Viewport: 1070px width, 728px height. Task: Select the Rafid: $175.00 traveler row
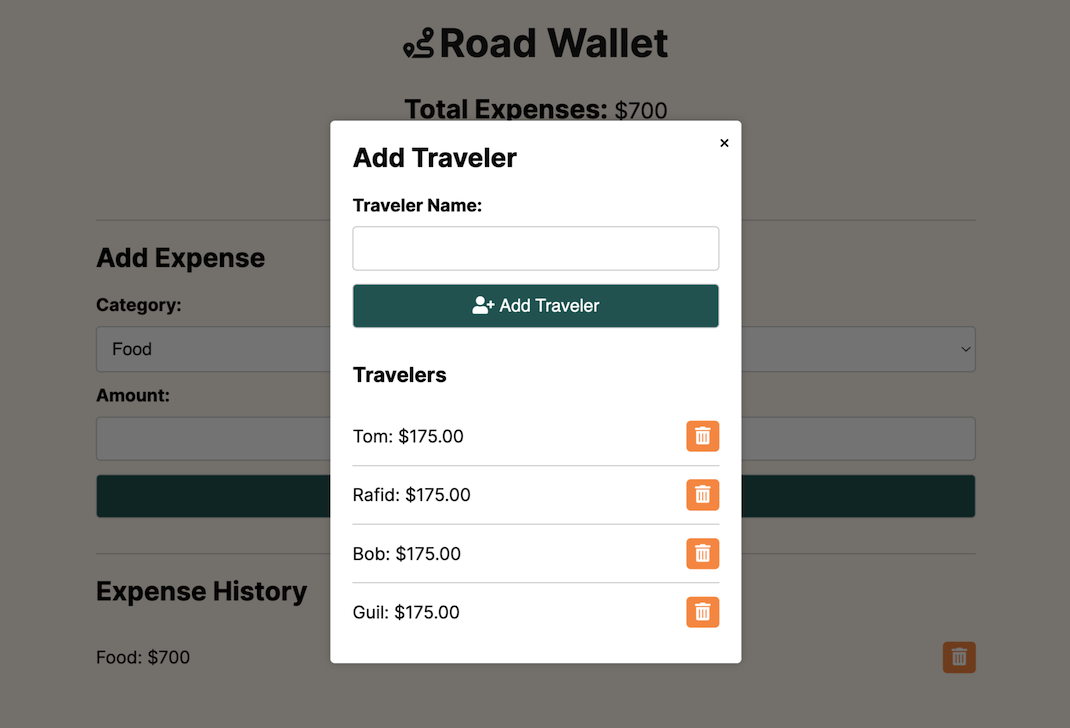(411, 495)
